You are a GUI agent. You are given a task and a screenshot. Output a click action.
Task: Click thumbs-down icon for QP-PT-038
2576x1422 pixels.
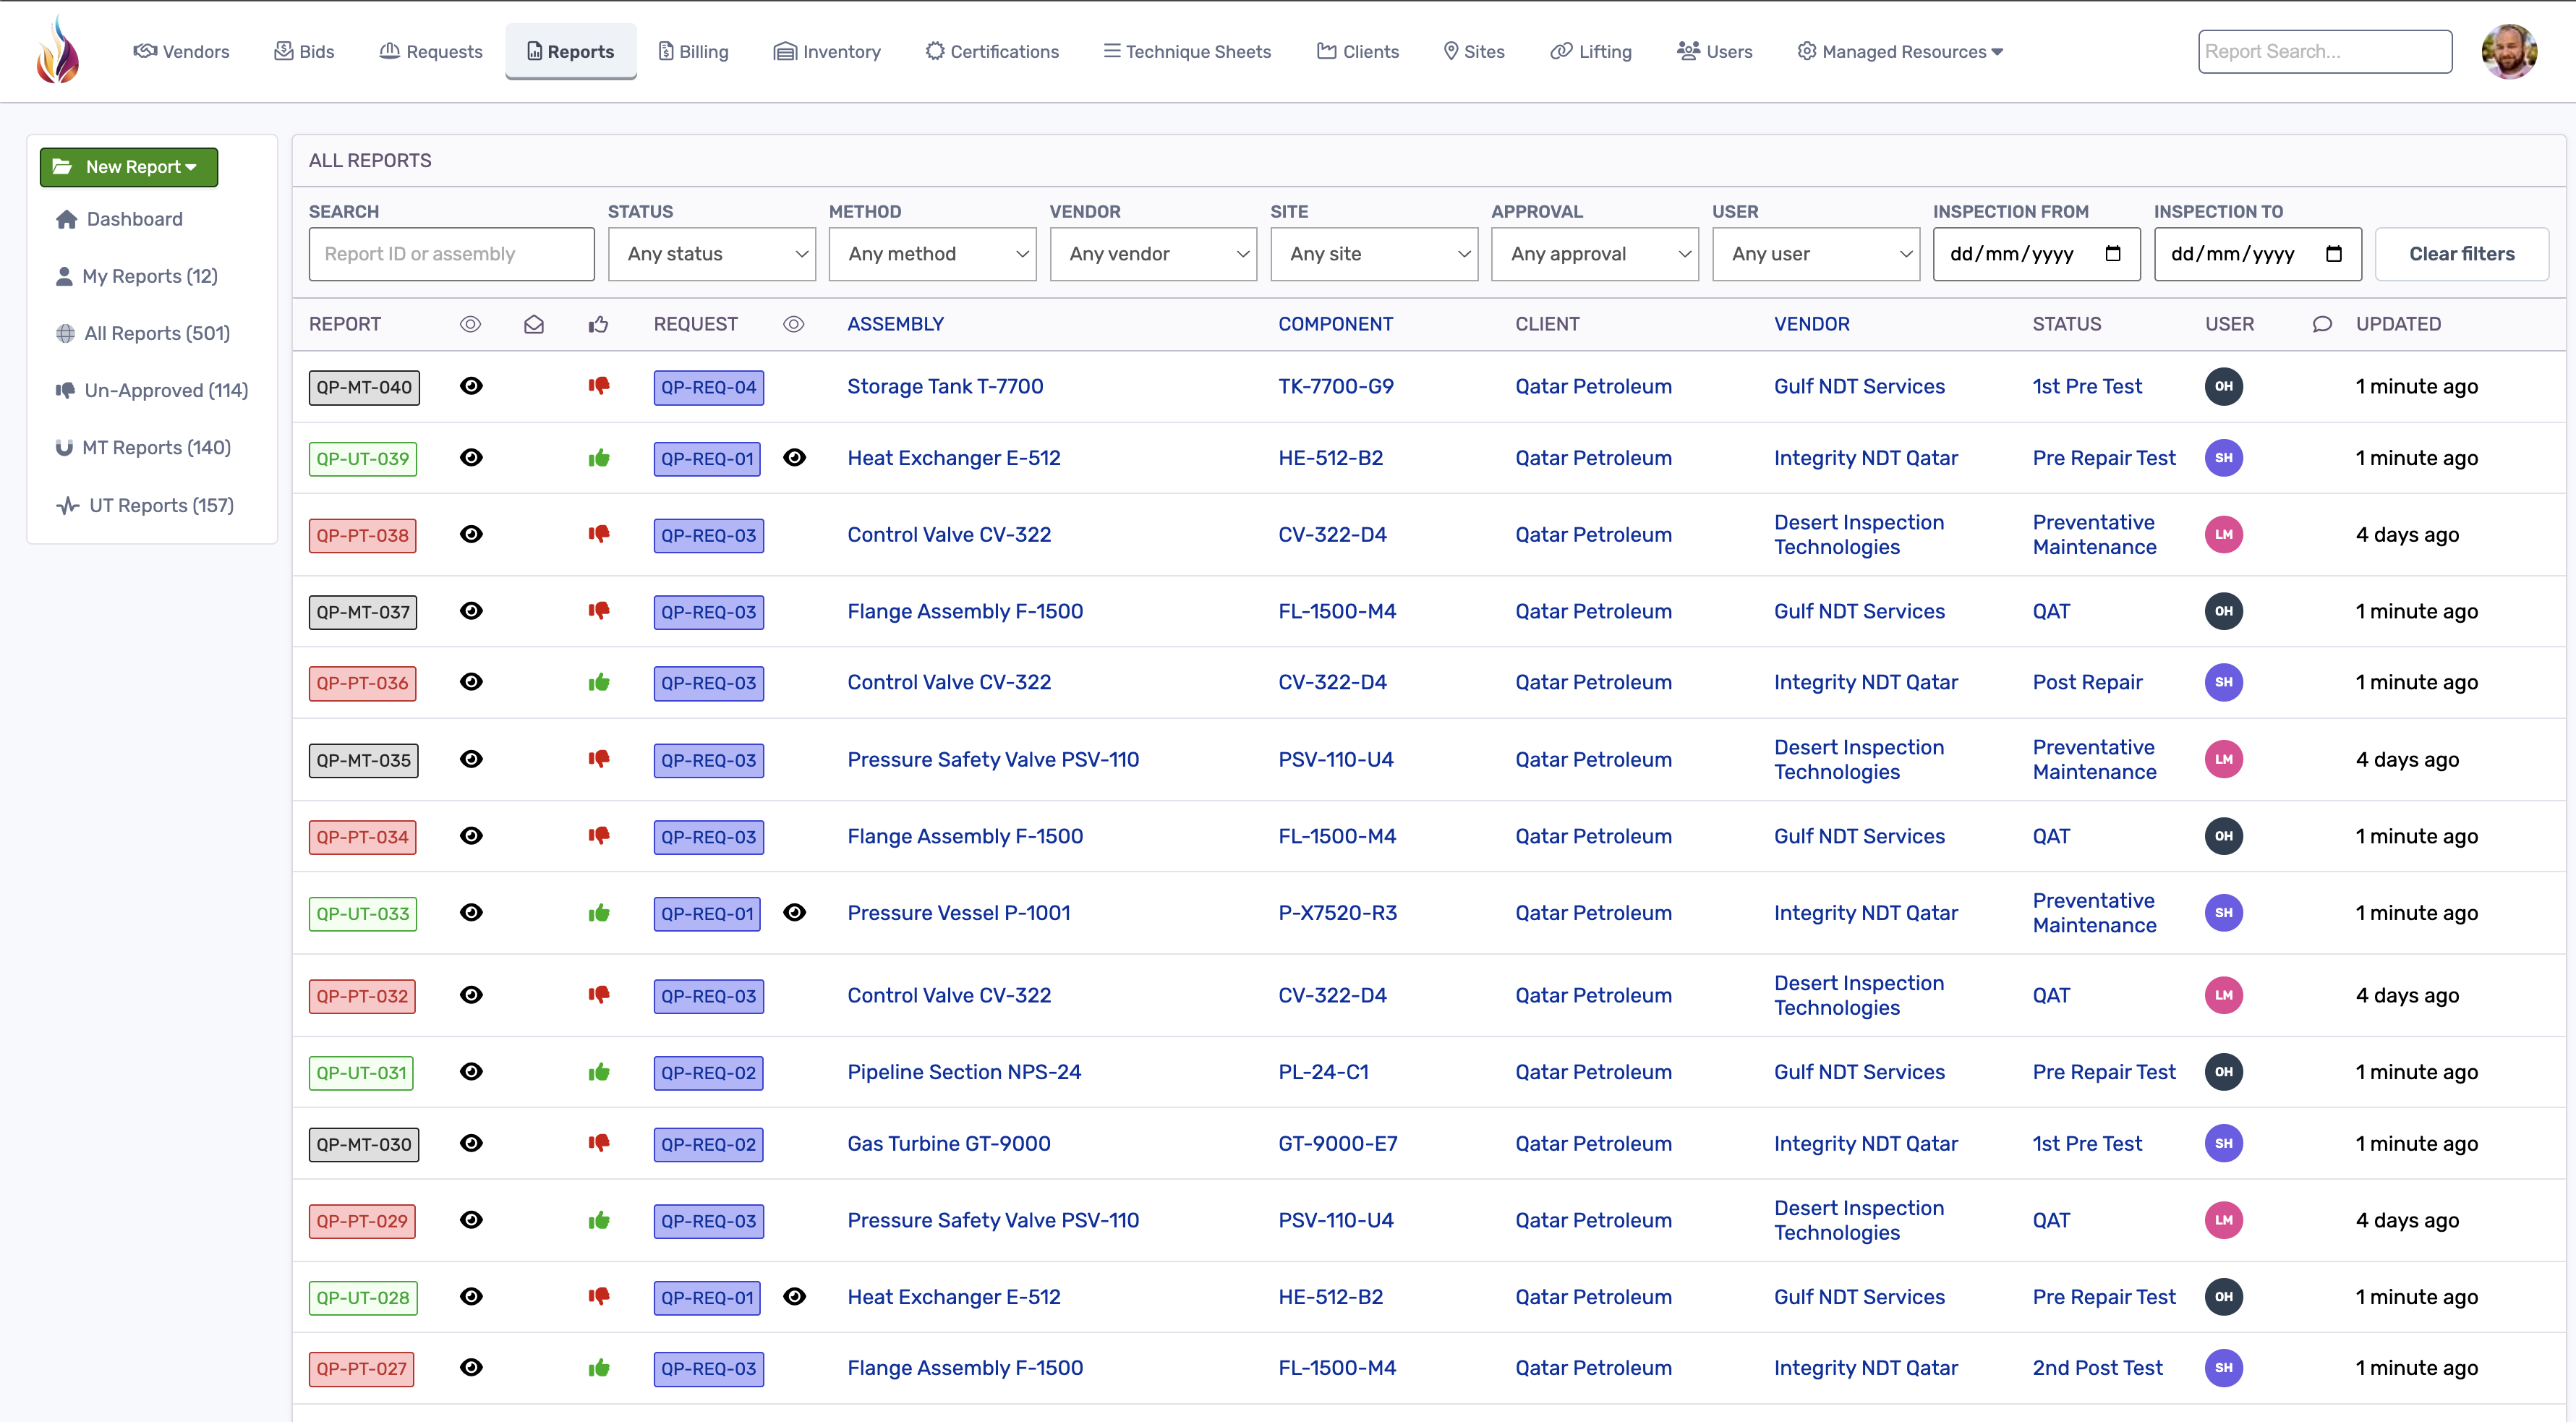point(599,534)
